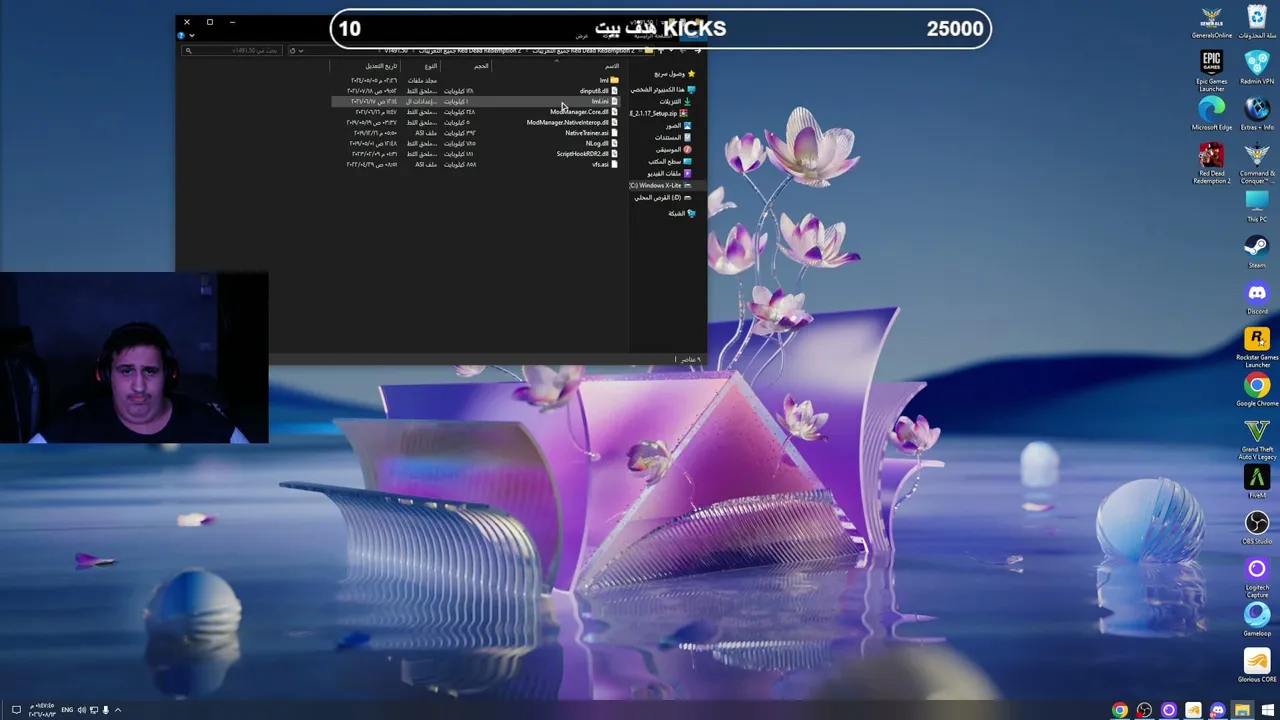Switch to OBS Studio on the taskbar
1280x720 pixels.
(x=1144, y=710)
